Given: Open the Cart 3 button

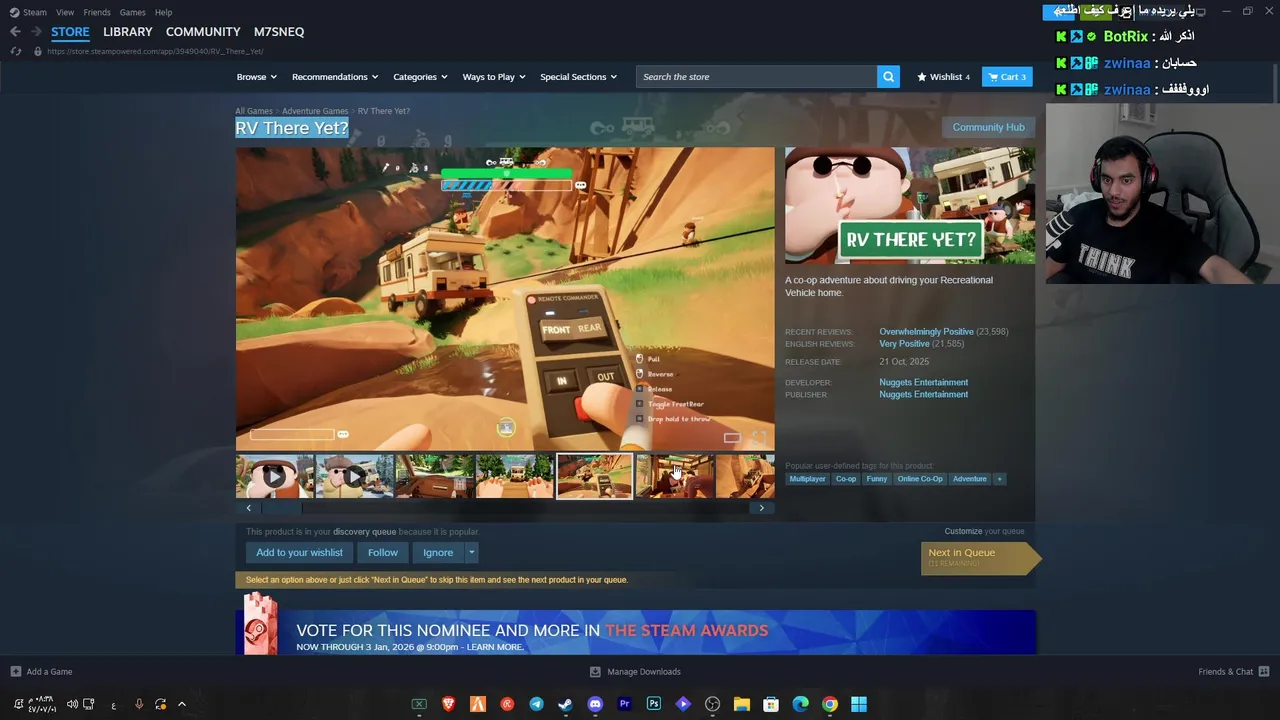Looking at the screenshot, I should click(x=1007, y=77).
